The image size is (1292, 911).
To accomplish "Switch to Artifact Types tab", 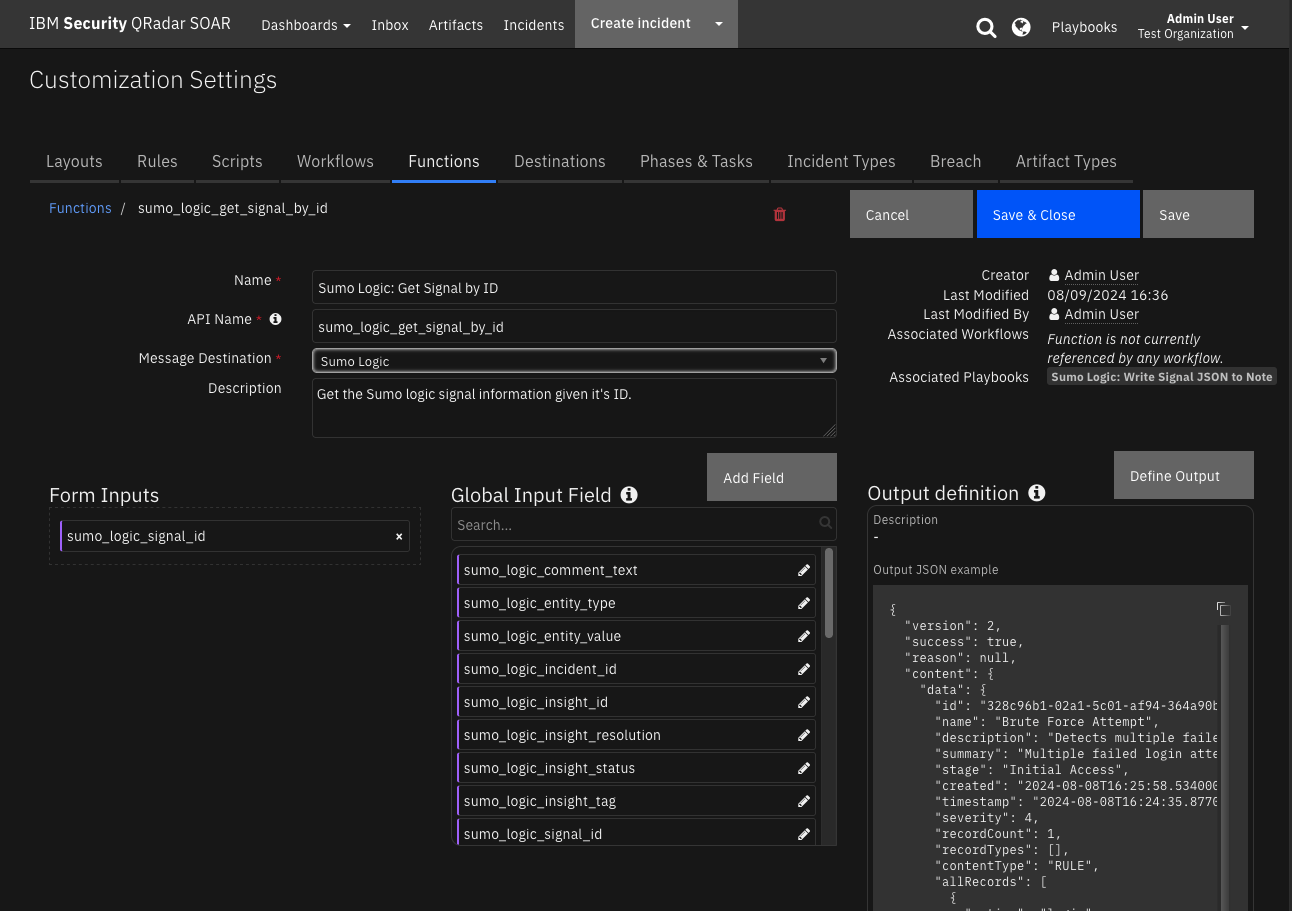I will 1066,161.
